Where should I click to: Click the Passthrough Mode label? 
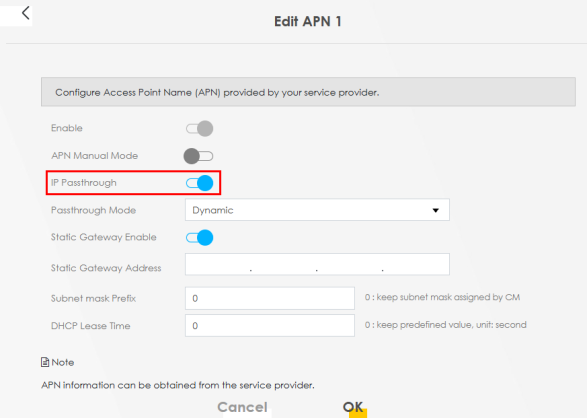93,210
